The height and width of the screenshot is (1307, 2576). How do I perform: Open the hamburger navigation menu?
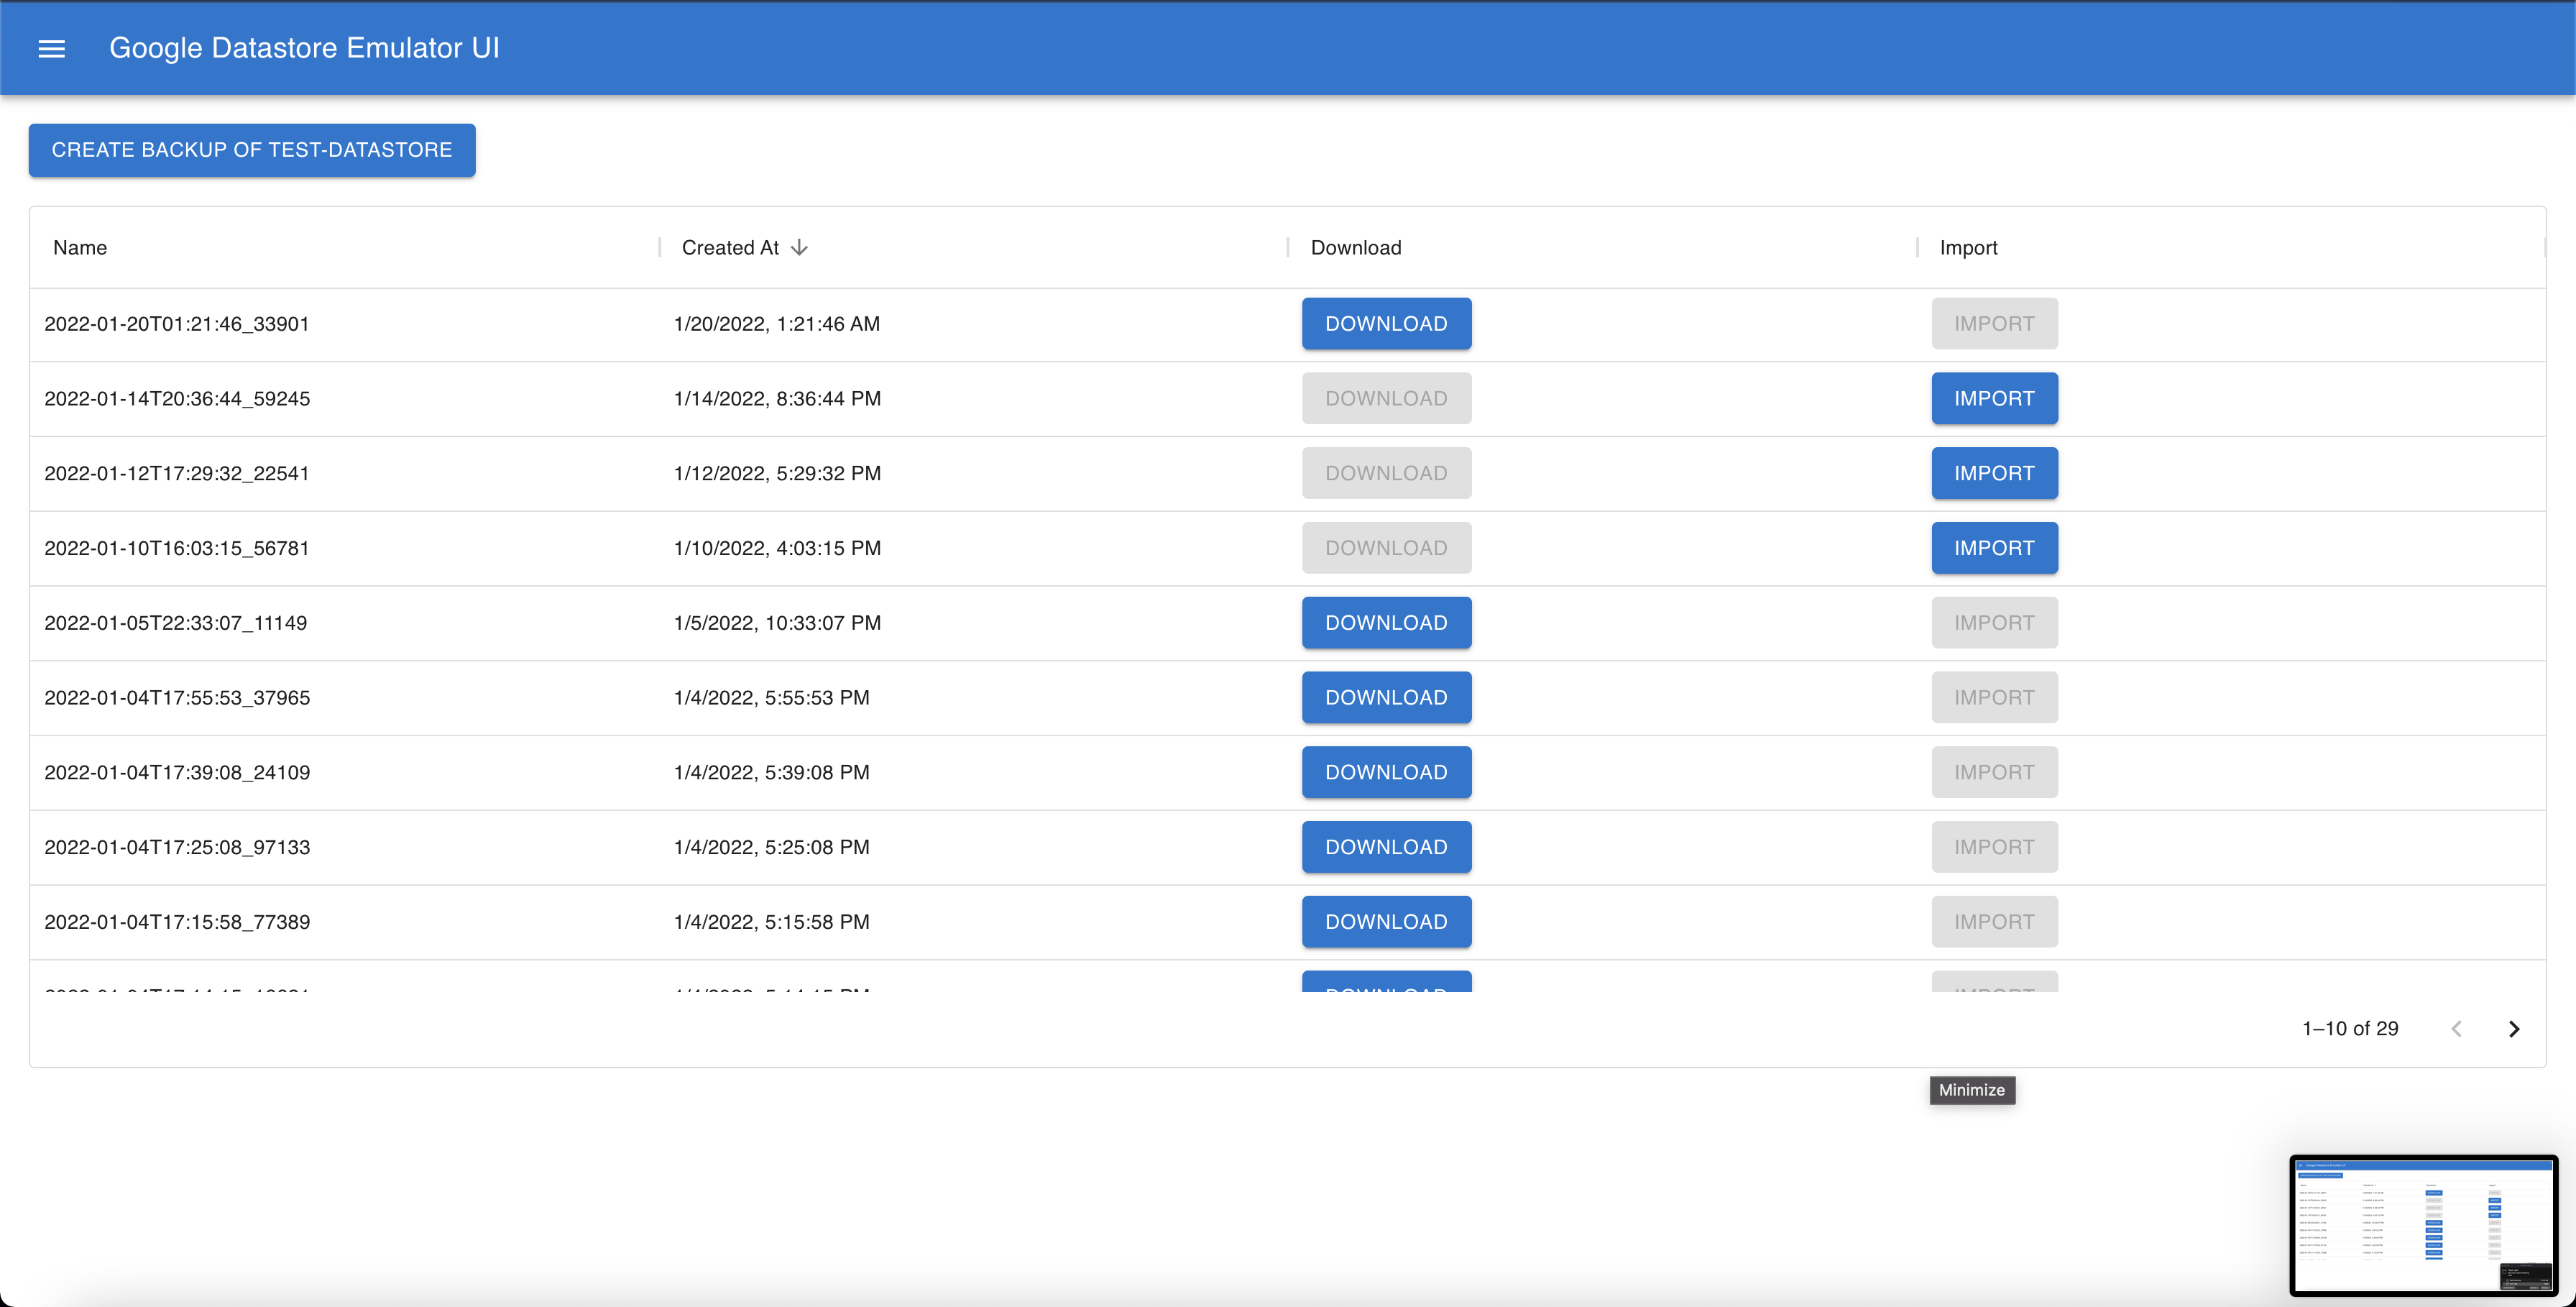click(x=51, y=48)
